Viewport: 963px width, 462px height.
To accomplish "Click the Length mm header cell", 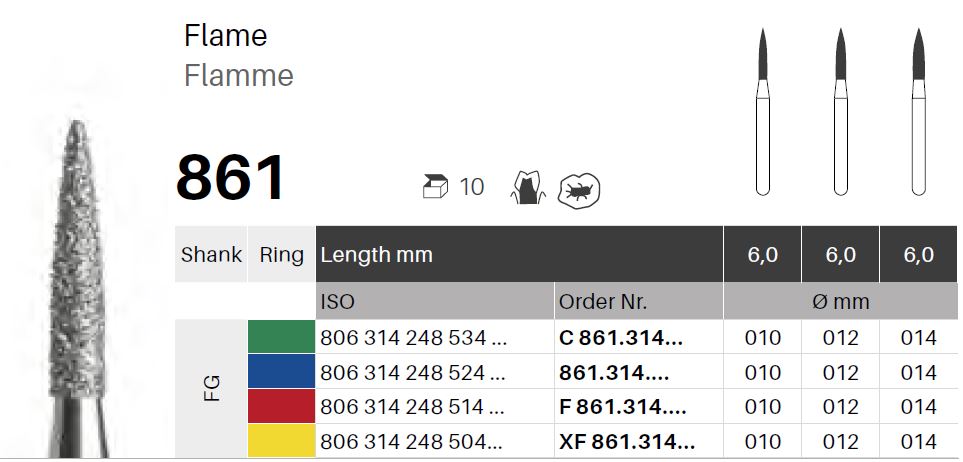I will (x=520, y=254).
